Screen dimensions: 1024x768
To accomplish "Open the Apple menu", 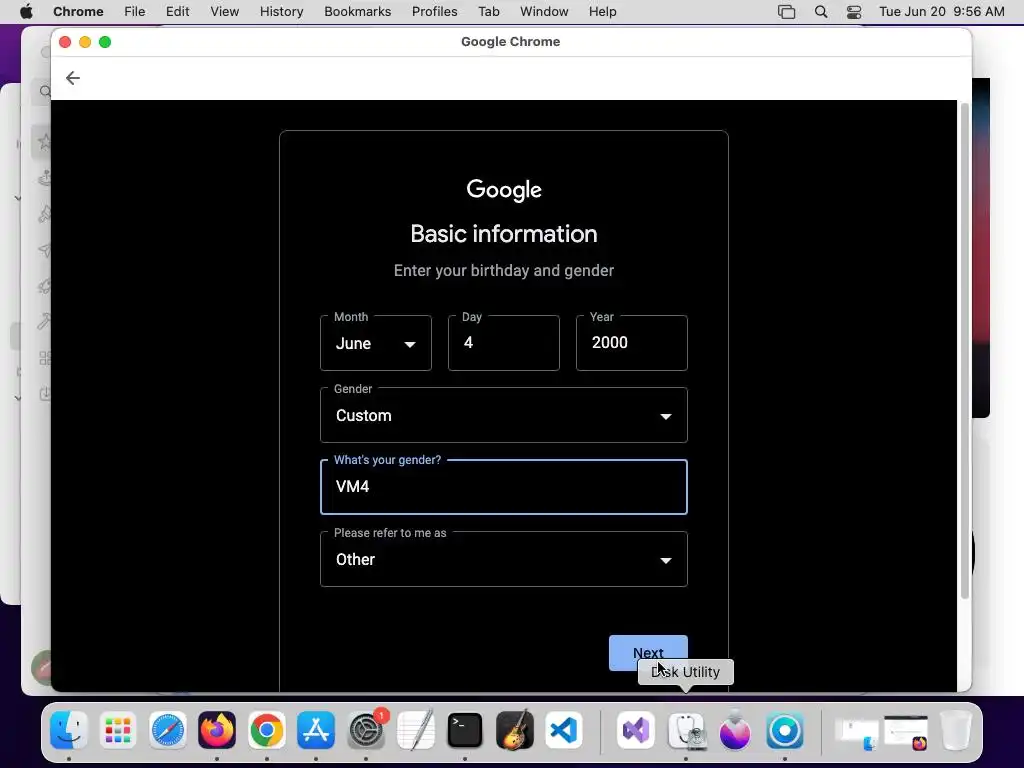I will (x=26, y=12).
